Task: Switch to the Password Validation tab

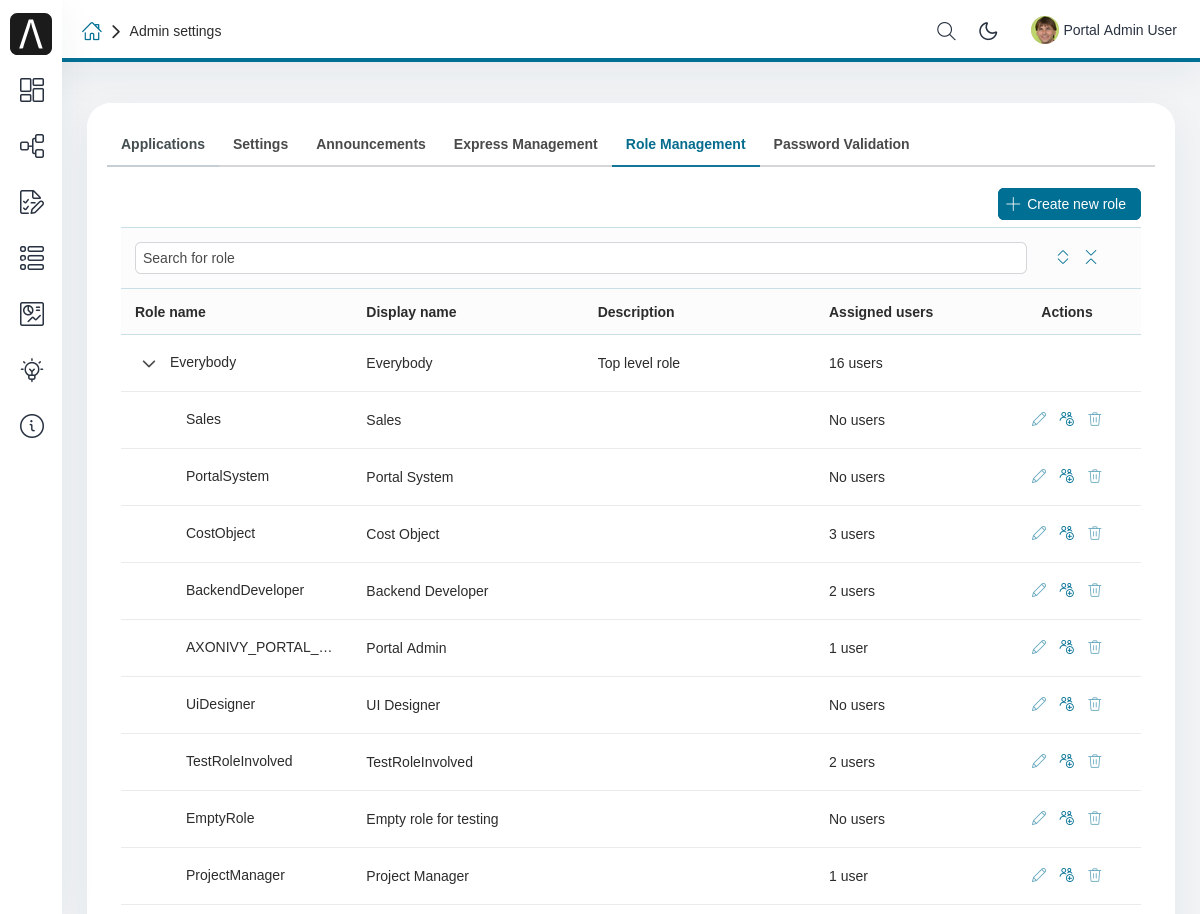Action: 841,144
